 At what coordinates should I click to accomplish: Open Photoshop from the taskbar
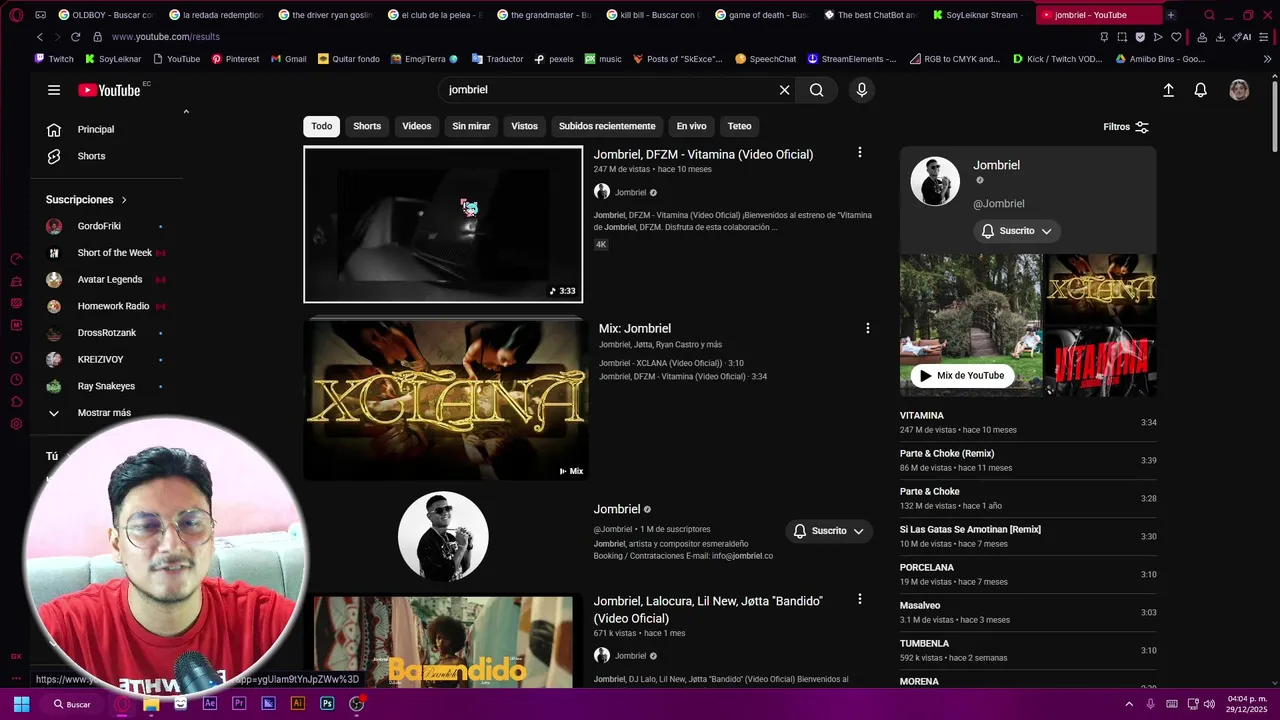coord(327,704)
